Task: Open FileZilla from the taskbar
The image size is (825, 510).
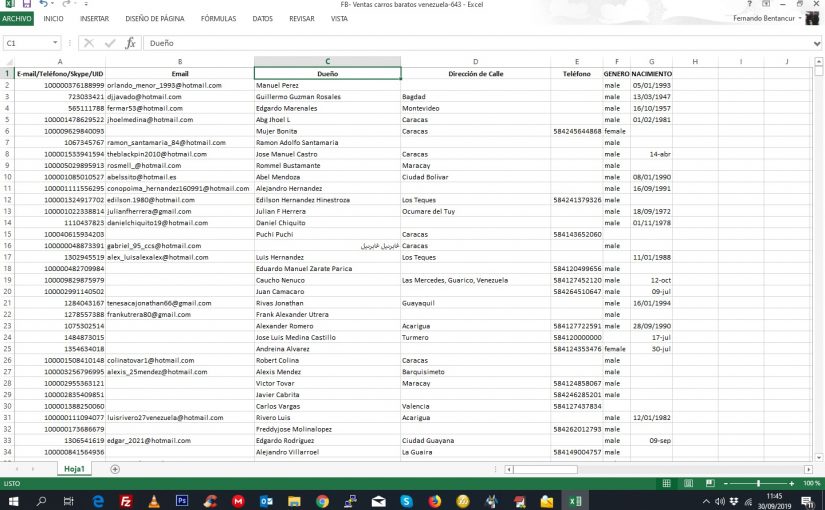Action: 126,501
